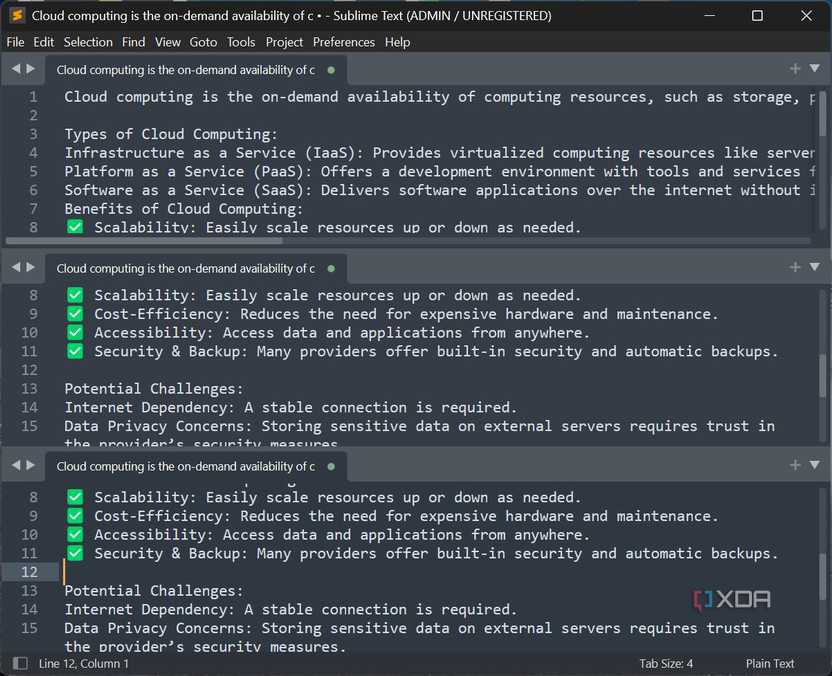Viewport: 832px width, 676px height.
Task: Click line number 3 in top pane gutter
Action: click(x=33, y=134)
